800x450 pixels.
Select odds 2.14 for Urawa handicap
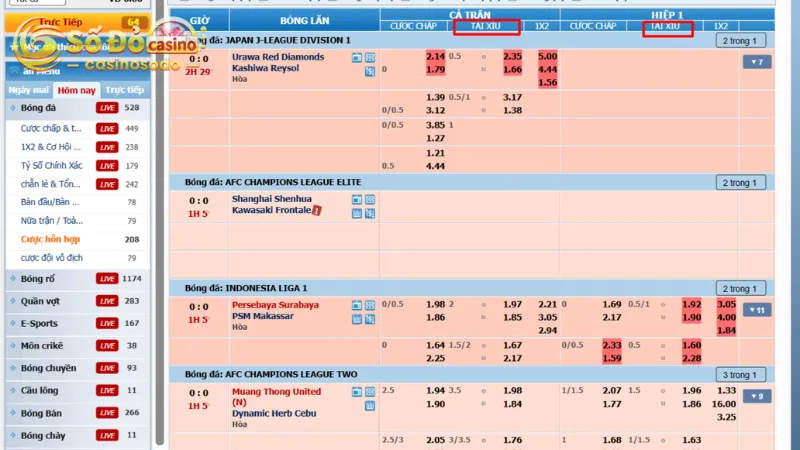[x=435, y=56]
